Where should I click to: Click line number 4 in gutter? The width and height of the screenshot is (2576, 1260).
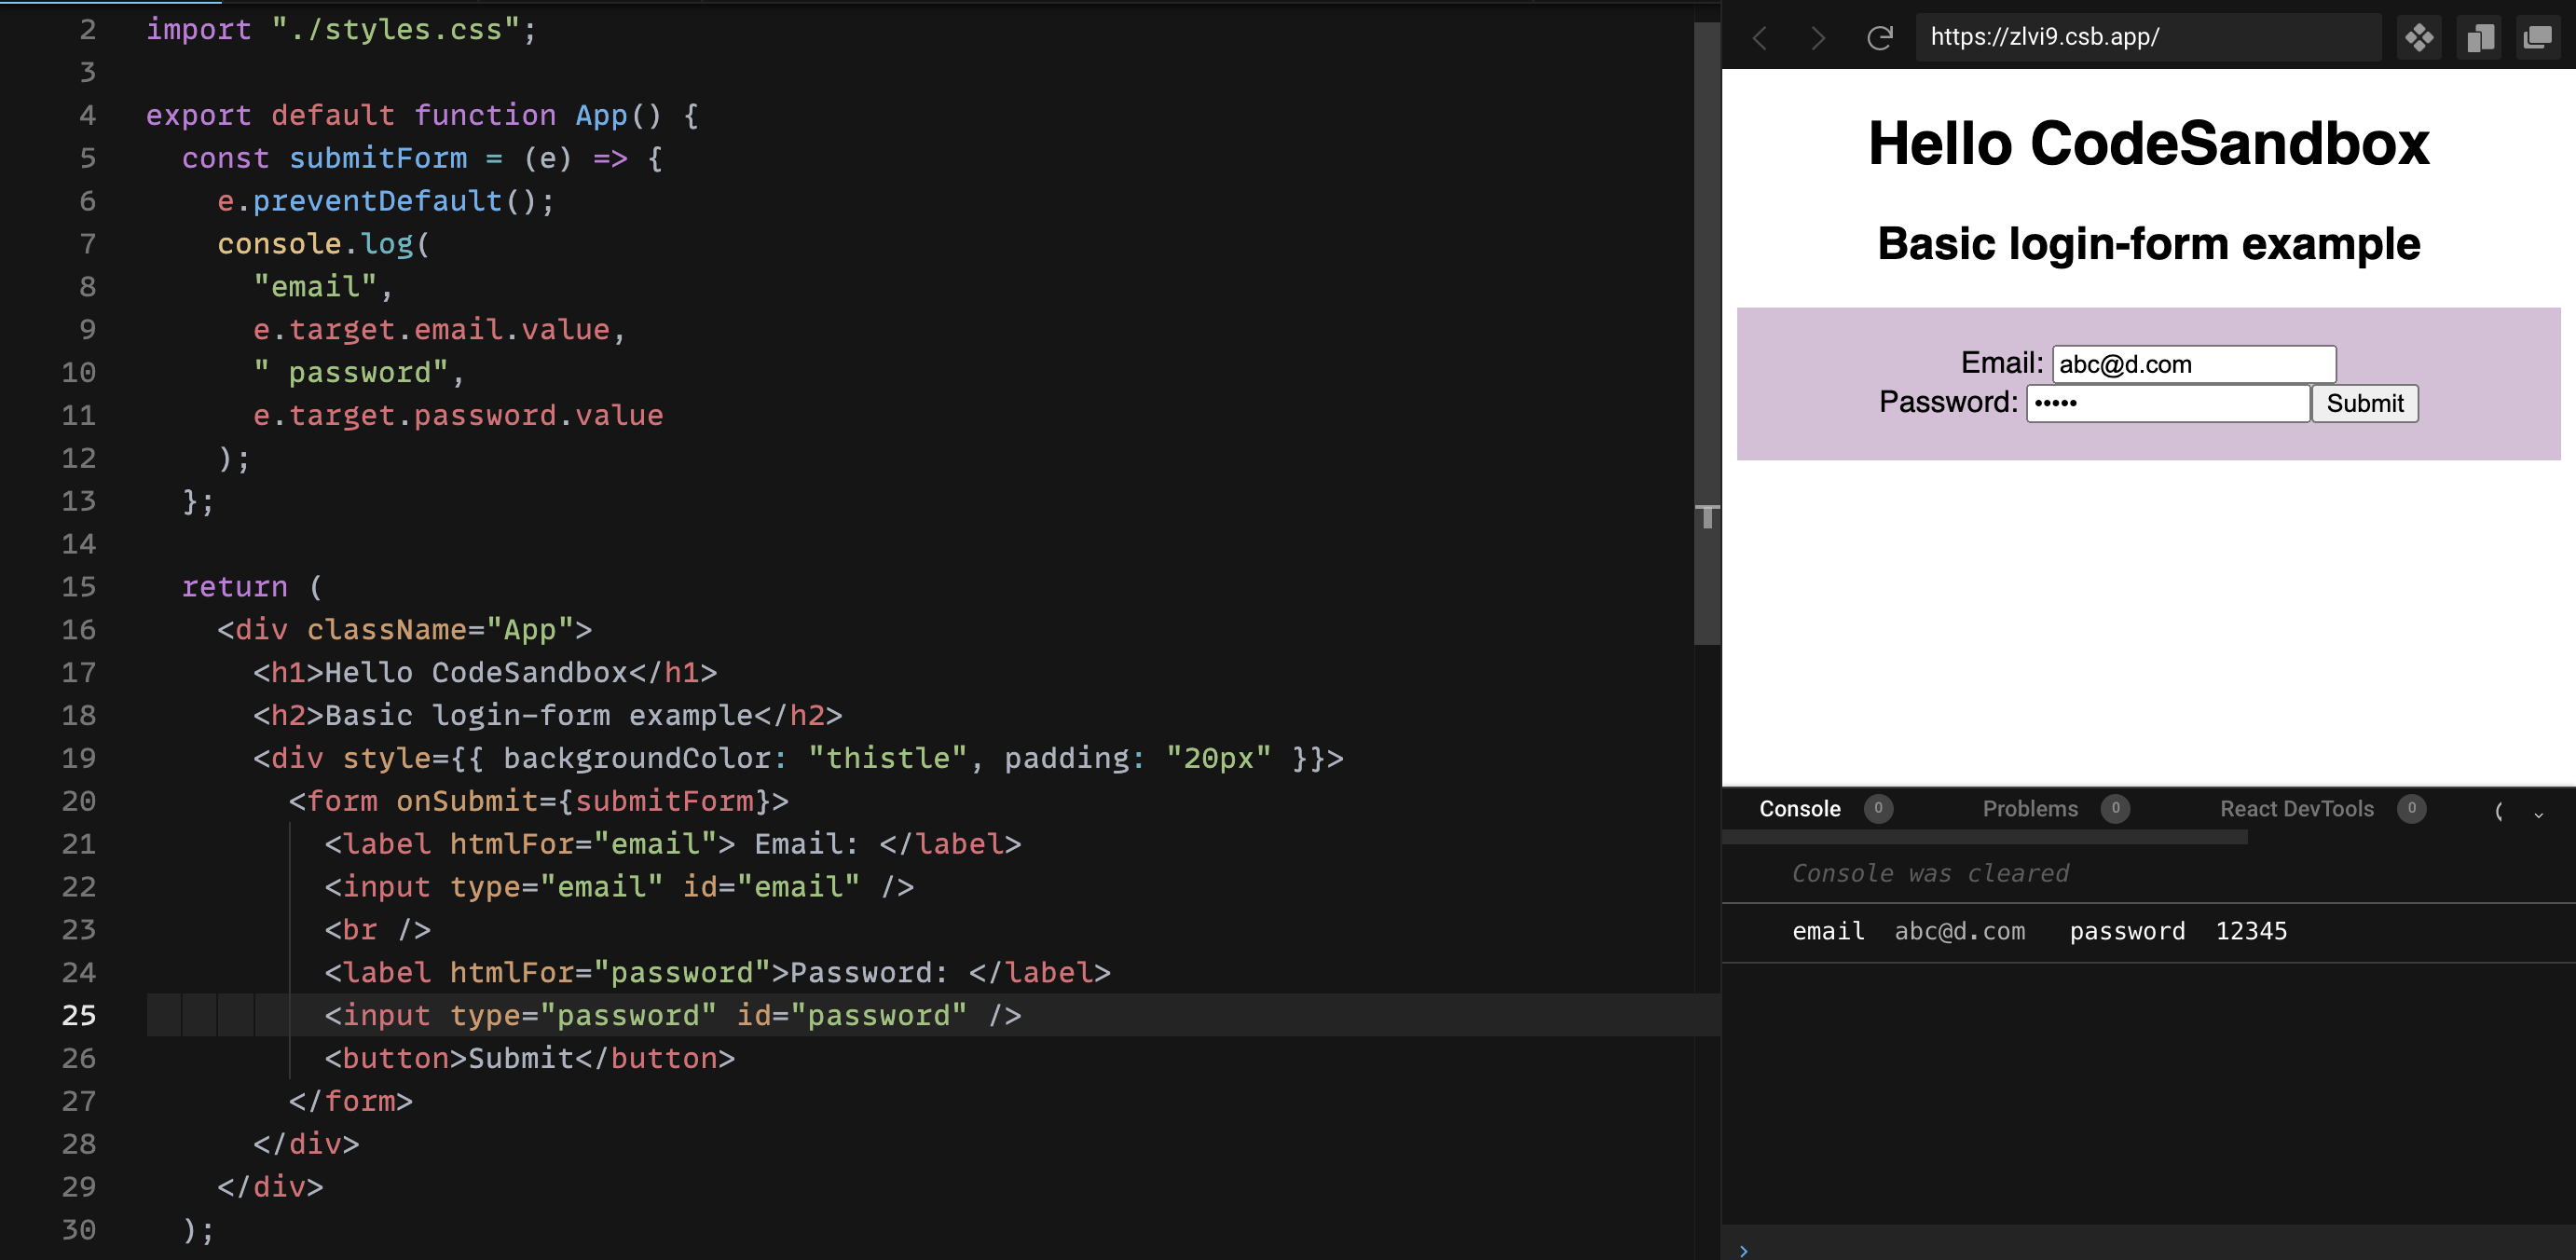[x=88, y=115]
